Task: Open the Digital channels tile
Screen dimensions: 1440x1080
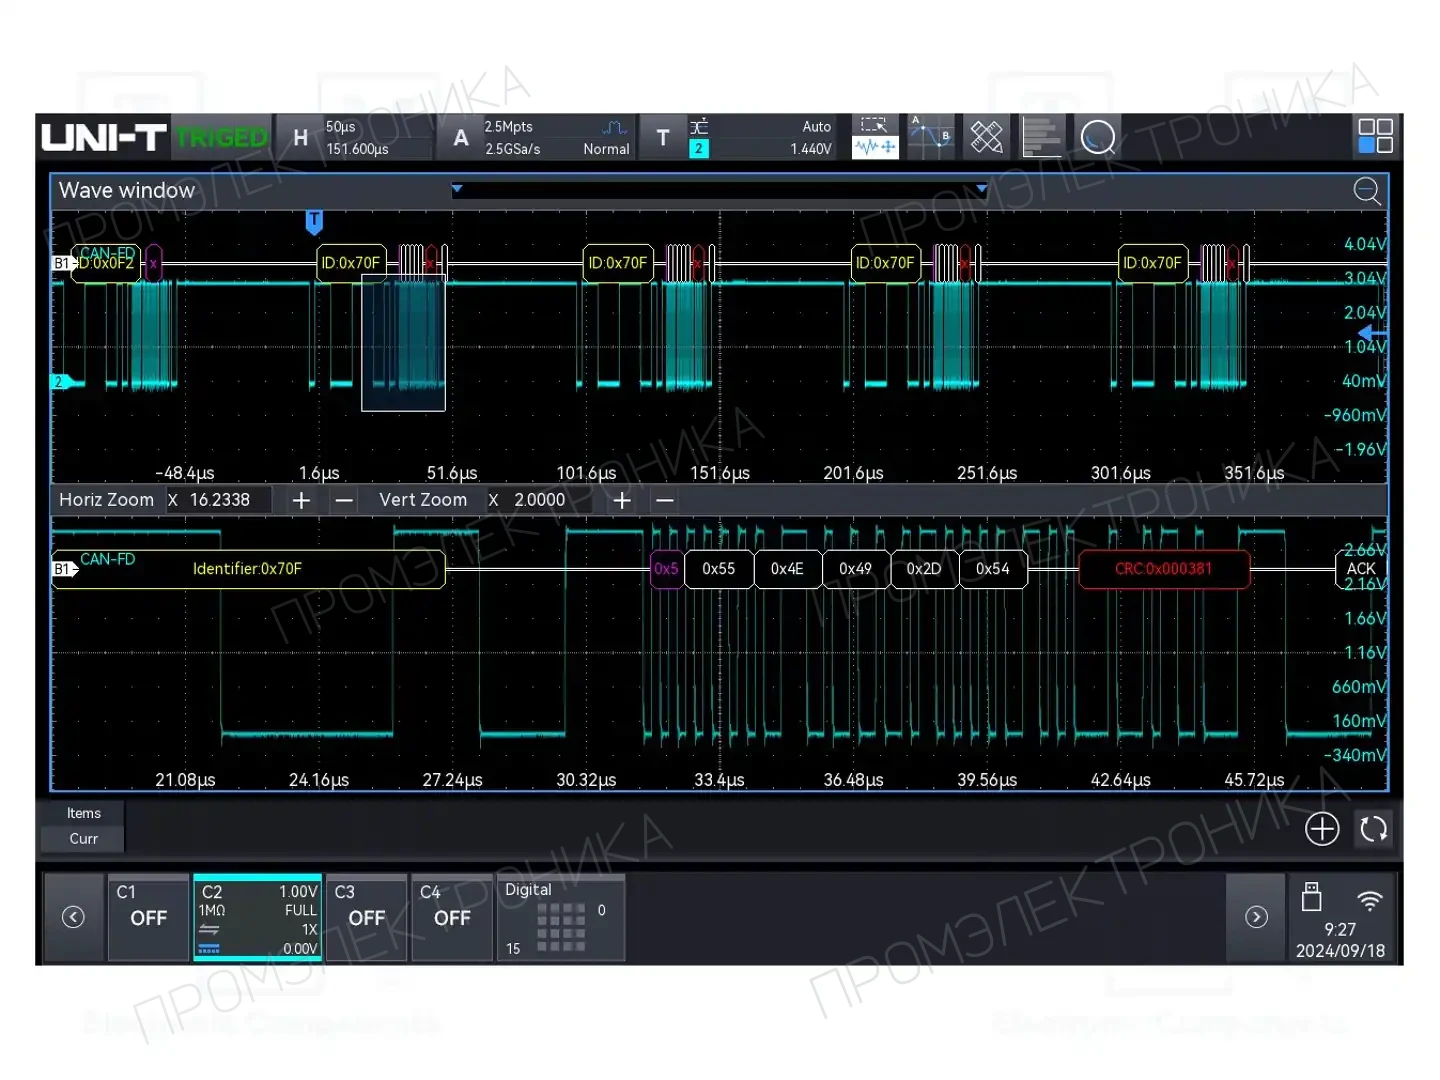Action: 560,917
